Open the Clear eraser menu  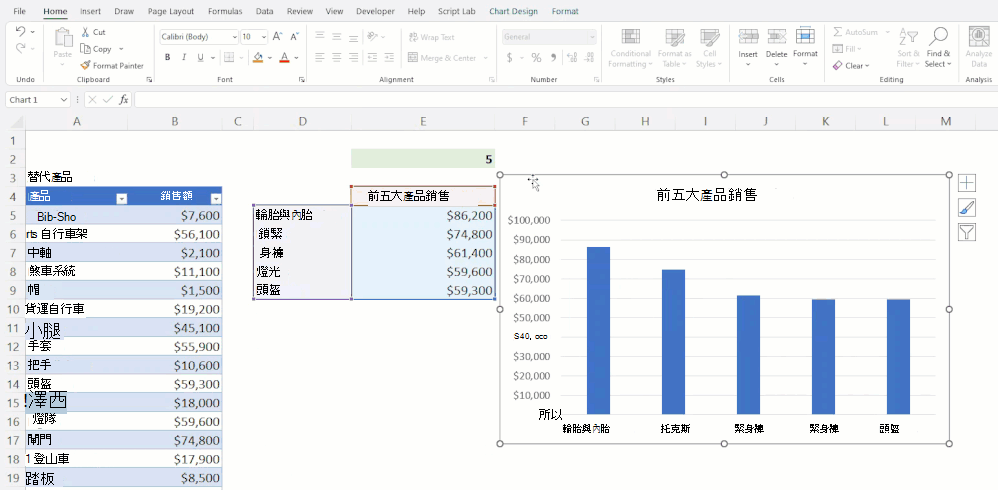click(x=851, y=66)
